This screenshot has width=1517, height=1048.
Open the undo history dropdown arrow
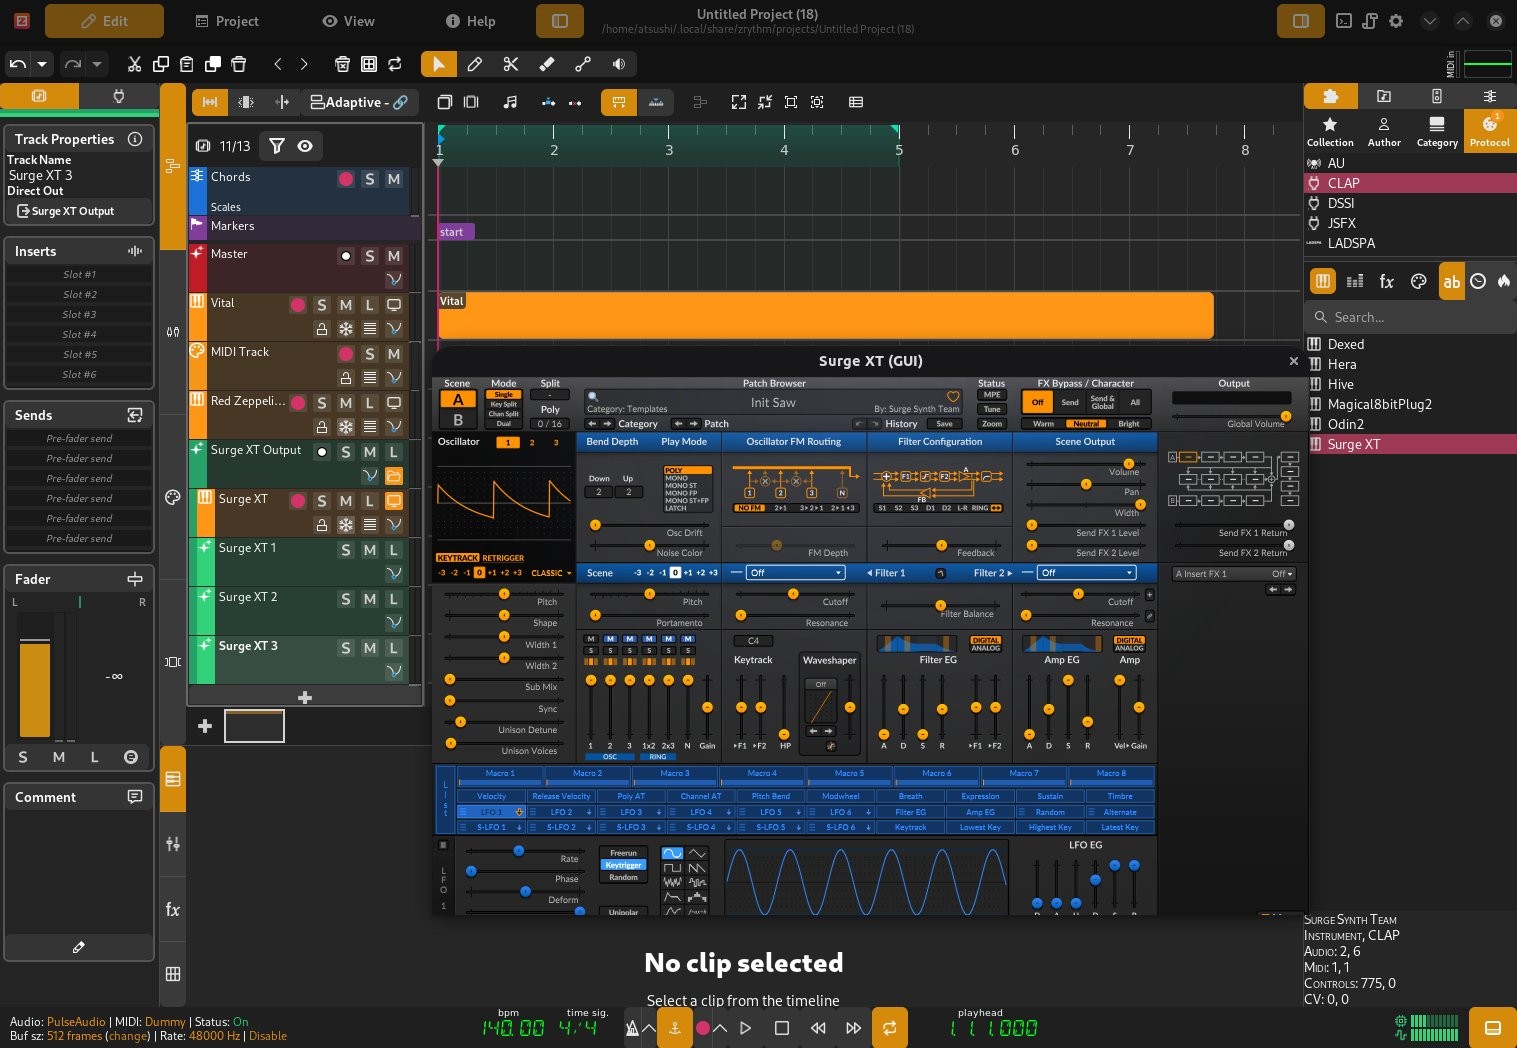pyautogui.click(x=42, y=64)
